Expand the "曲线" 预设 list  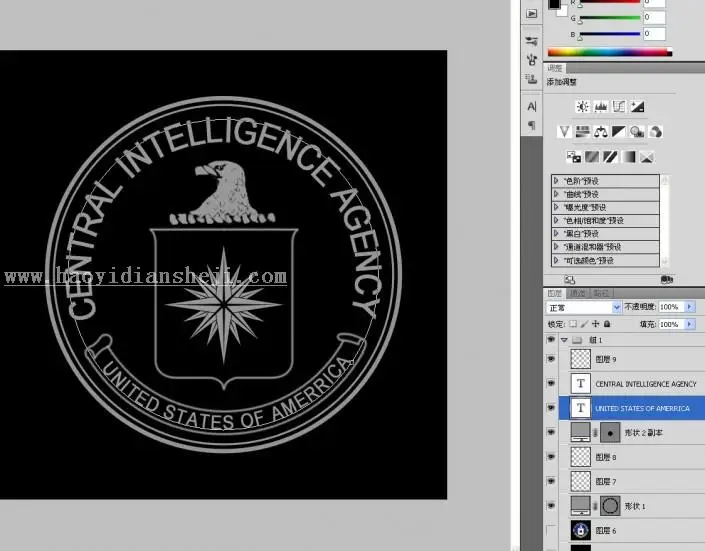[x=557, y=194]
